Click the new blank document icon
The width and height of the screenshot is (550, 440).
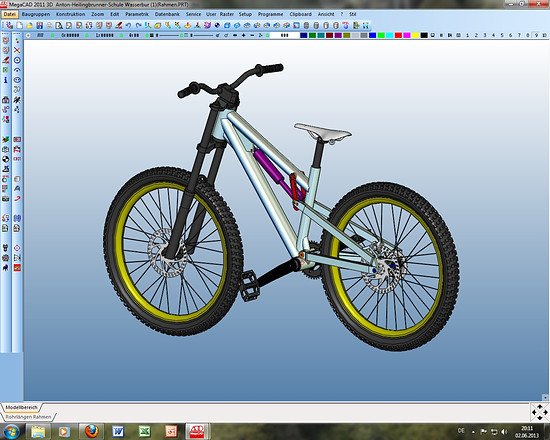20,25
